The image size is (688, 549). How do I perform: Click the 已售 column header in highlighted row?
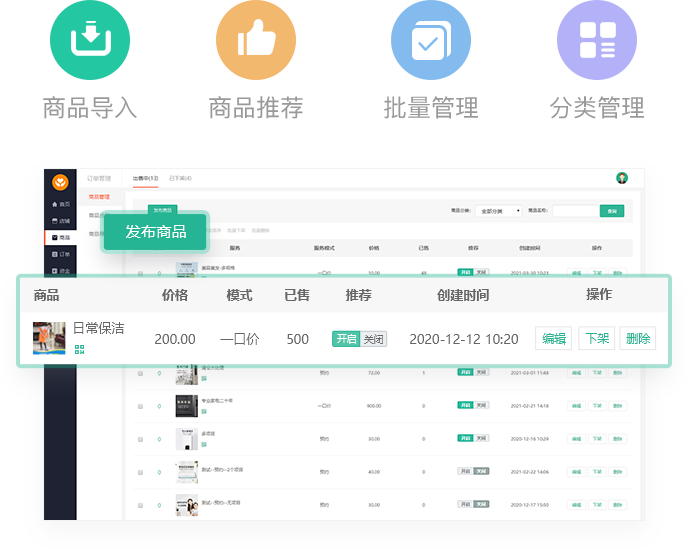coord(297,295)
